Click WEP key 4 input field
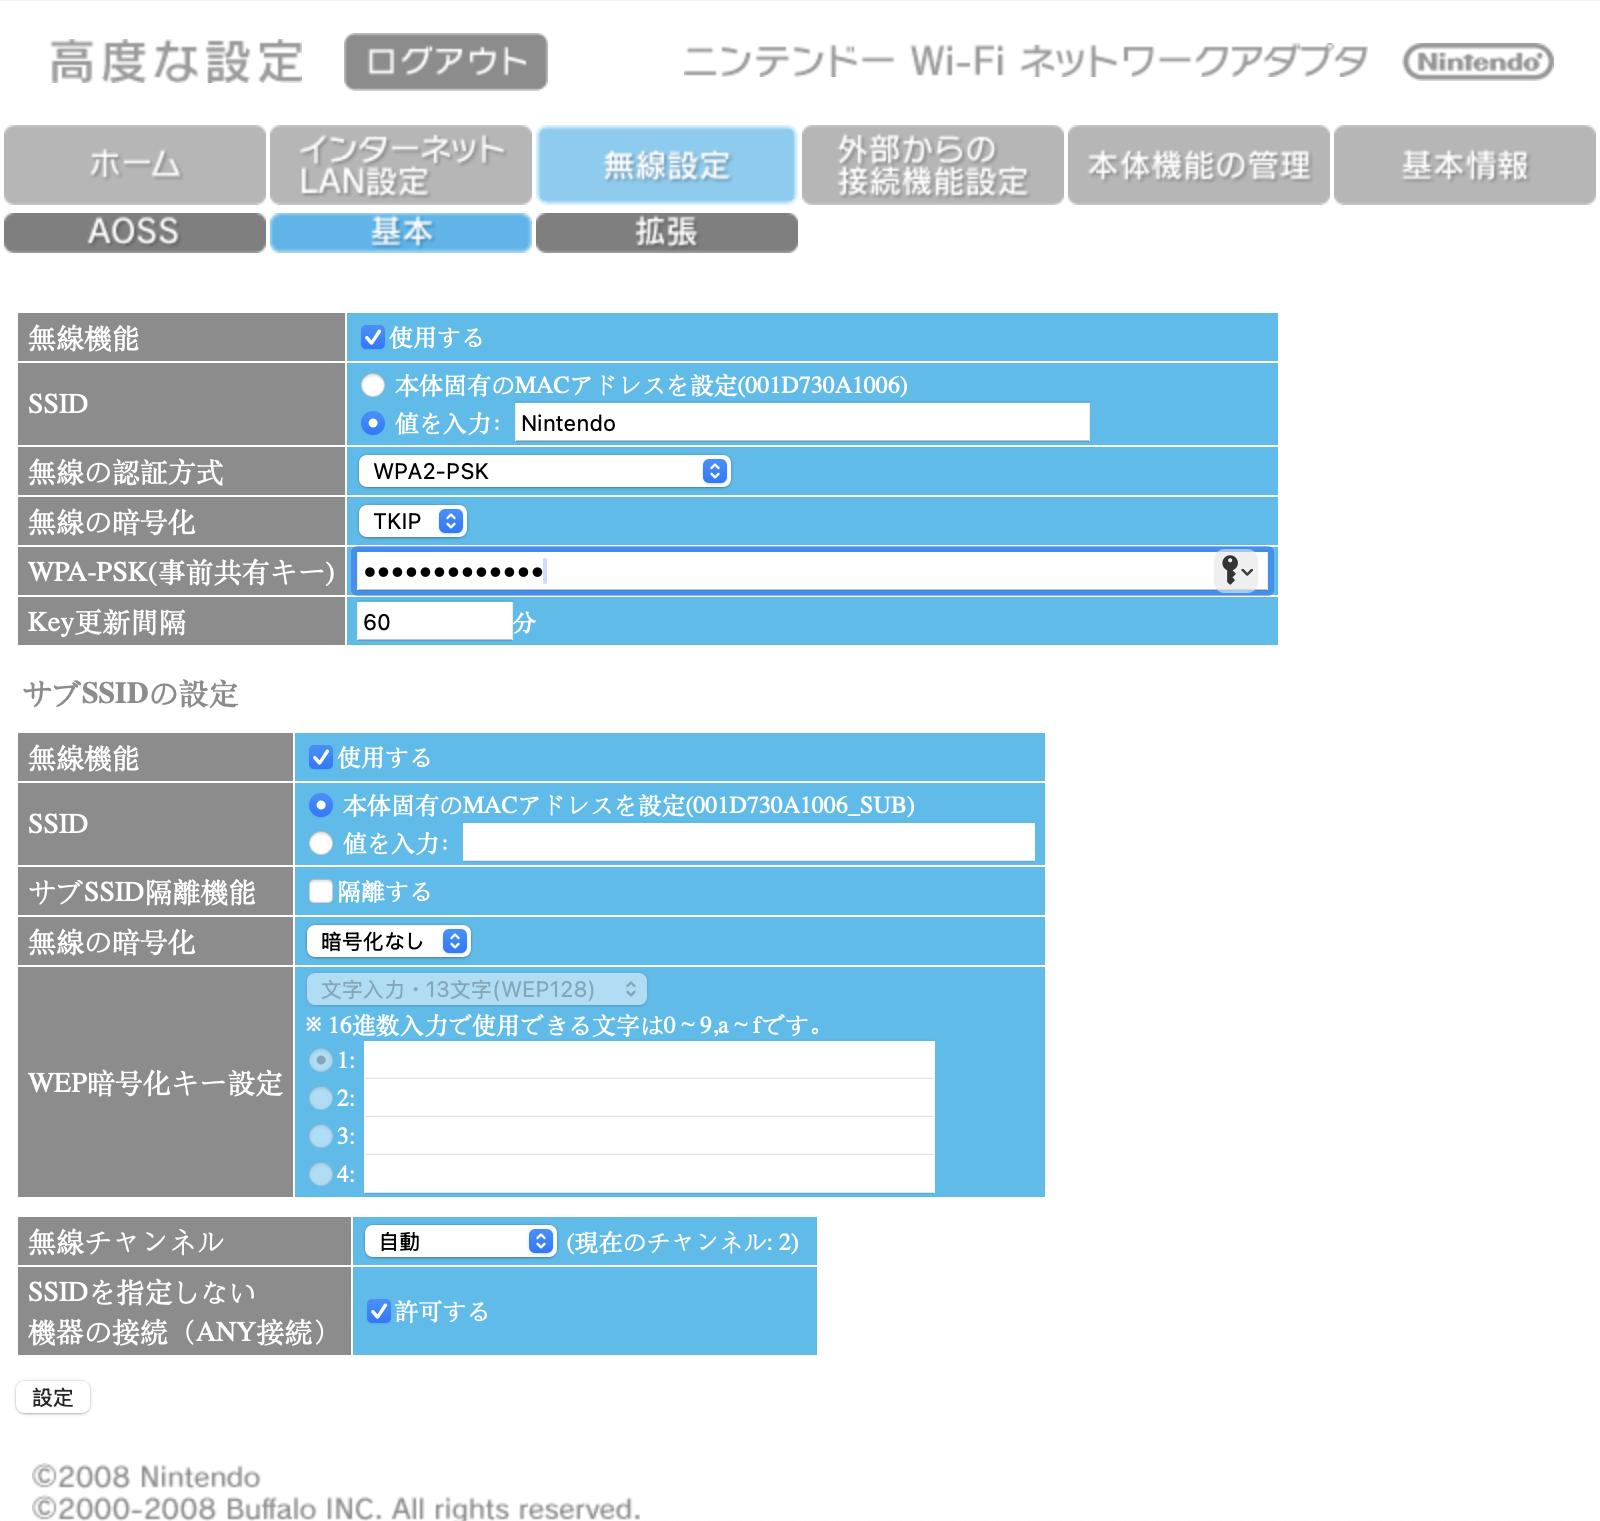 click(x=650, y=1174)
